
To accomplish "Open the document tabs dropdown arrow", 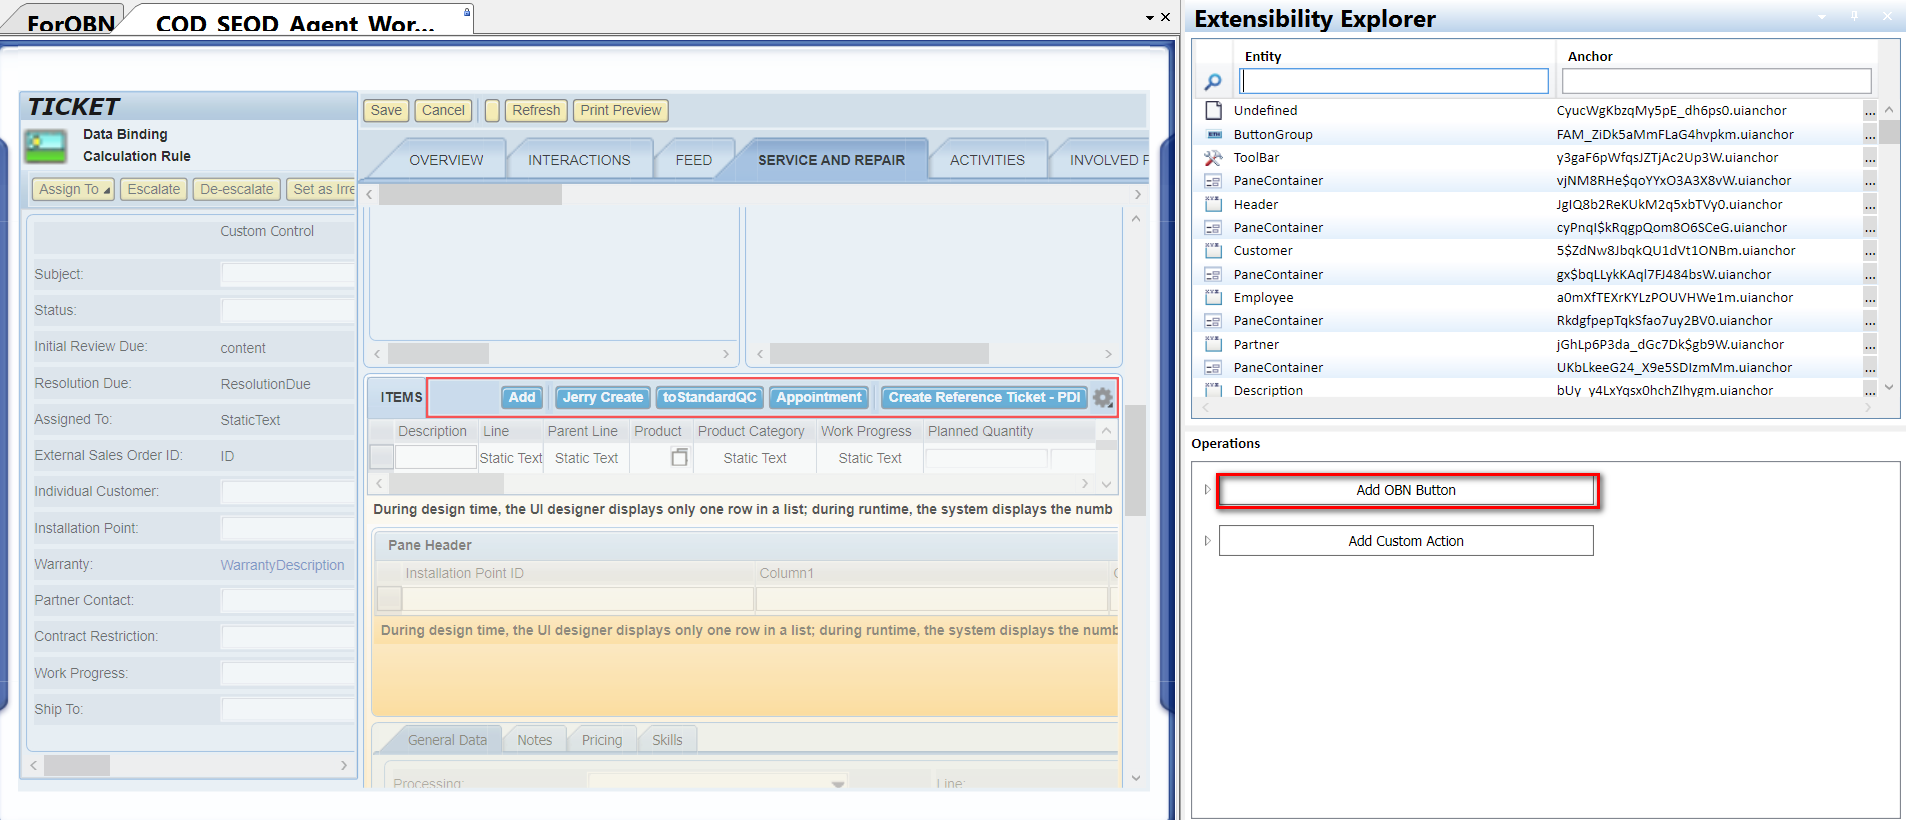I will tap(1150, 18).
